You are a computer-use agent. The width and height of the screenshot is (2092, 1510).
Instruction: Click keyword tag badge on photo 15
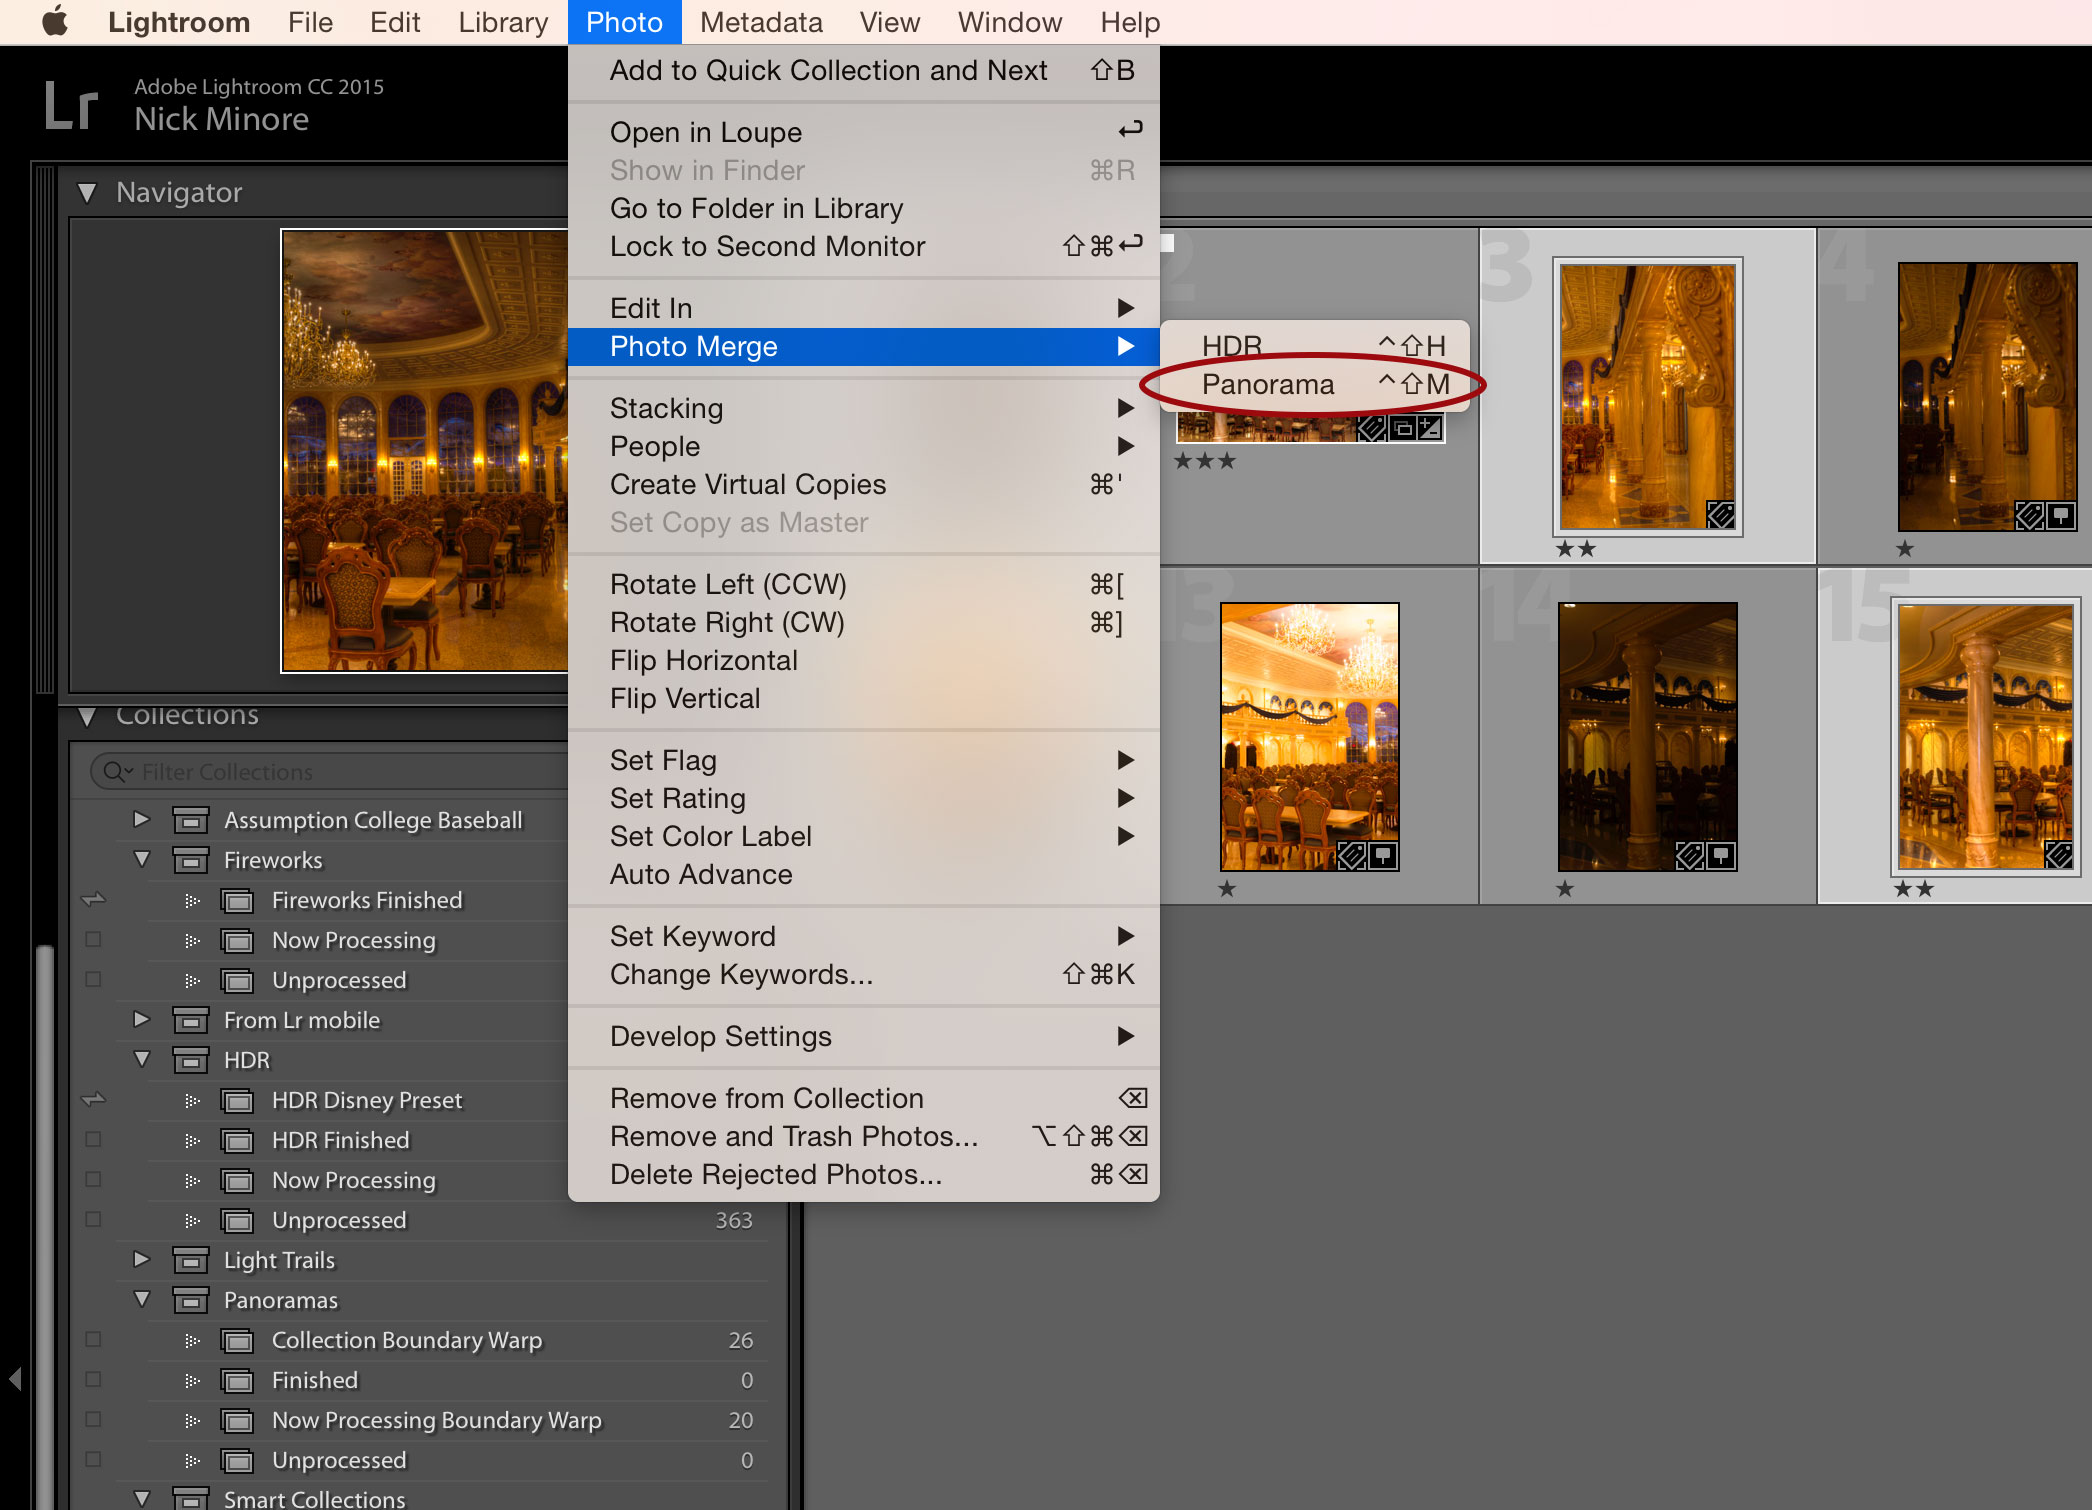click(2058, 855)
